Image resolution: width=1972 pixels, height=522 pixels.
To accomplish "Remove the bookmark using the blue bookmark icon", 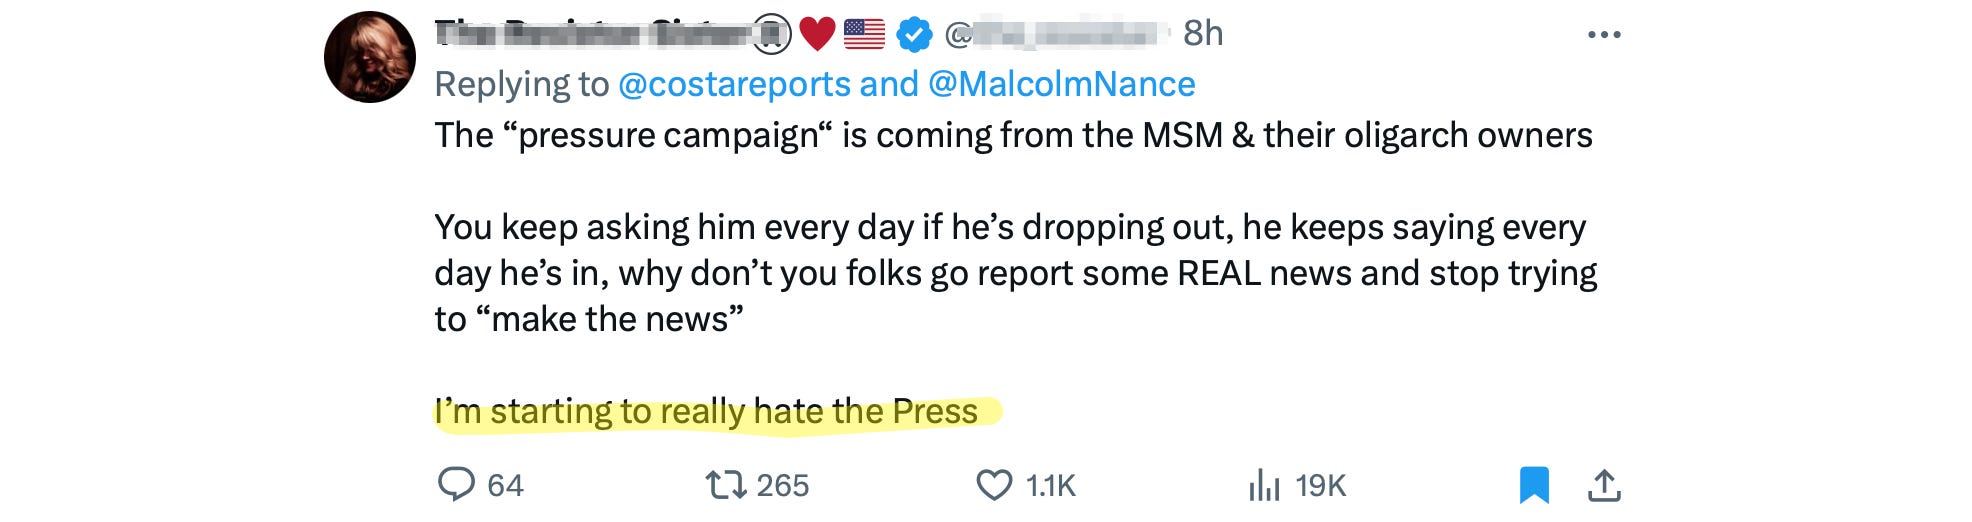I will point(1534,485).
